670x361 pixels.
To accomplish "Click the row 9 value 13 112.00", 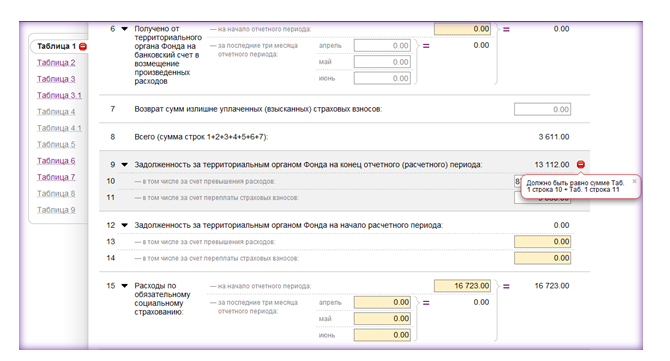I will [552, 164].
